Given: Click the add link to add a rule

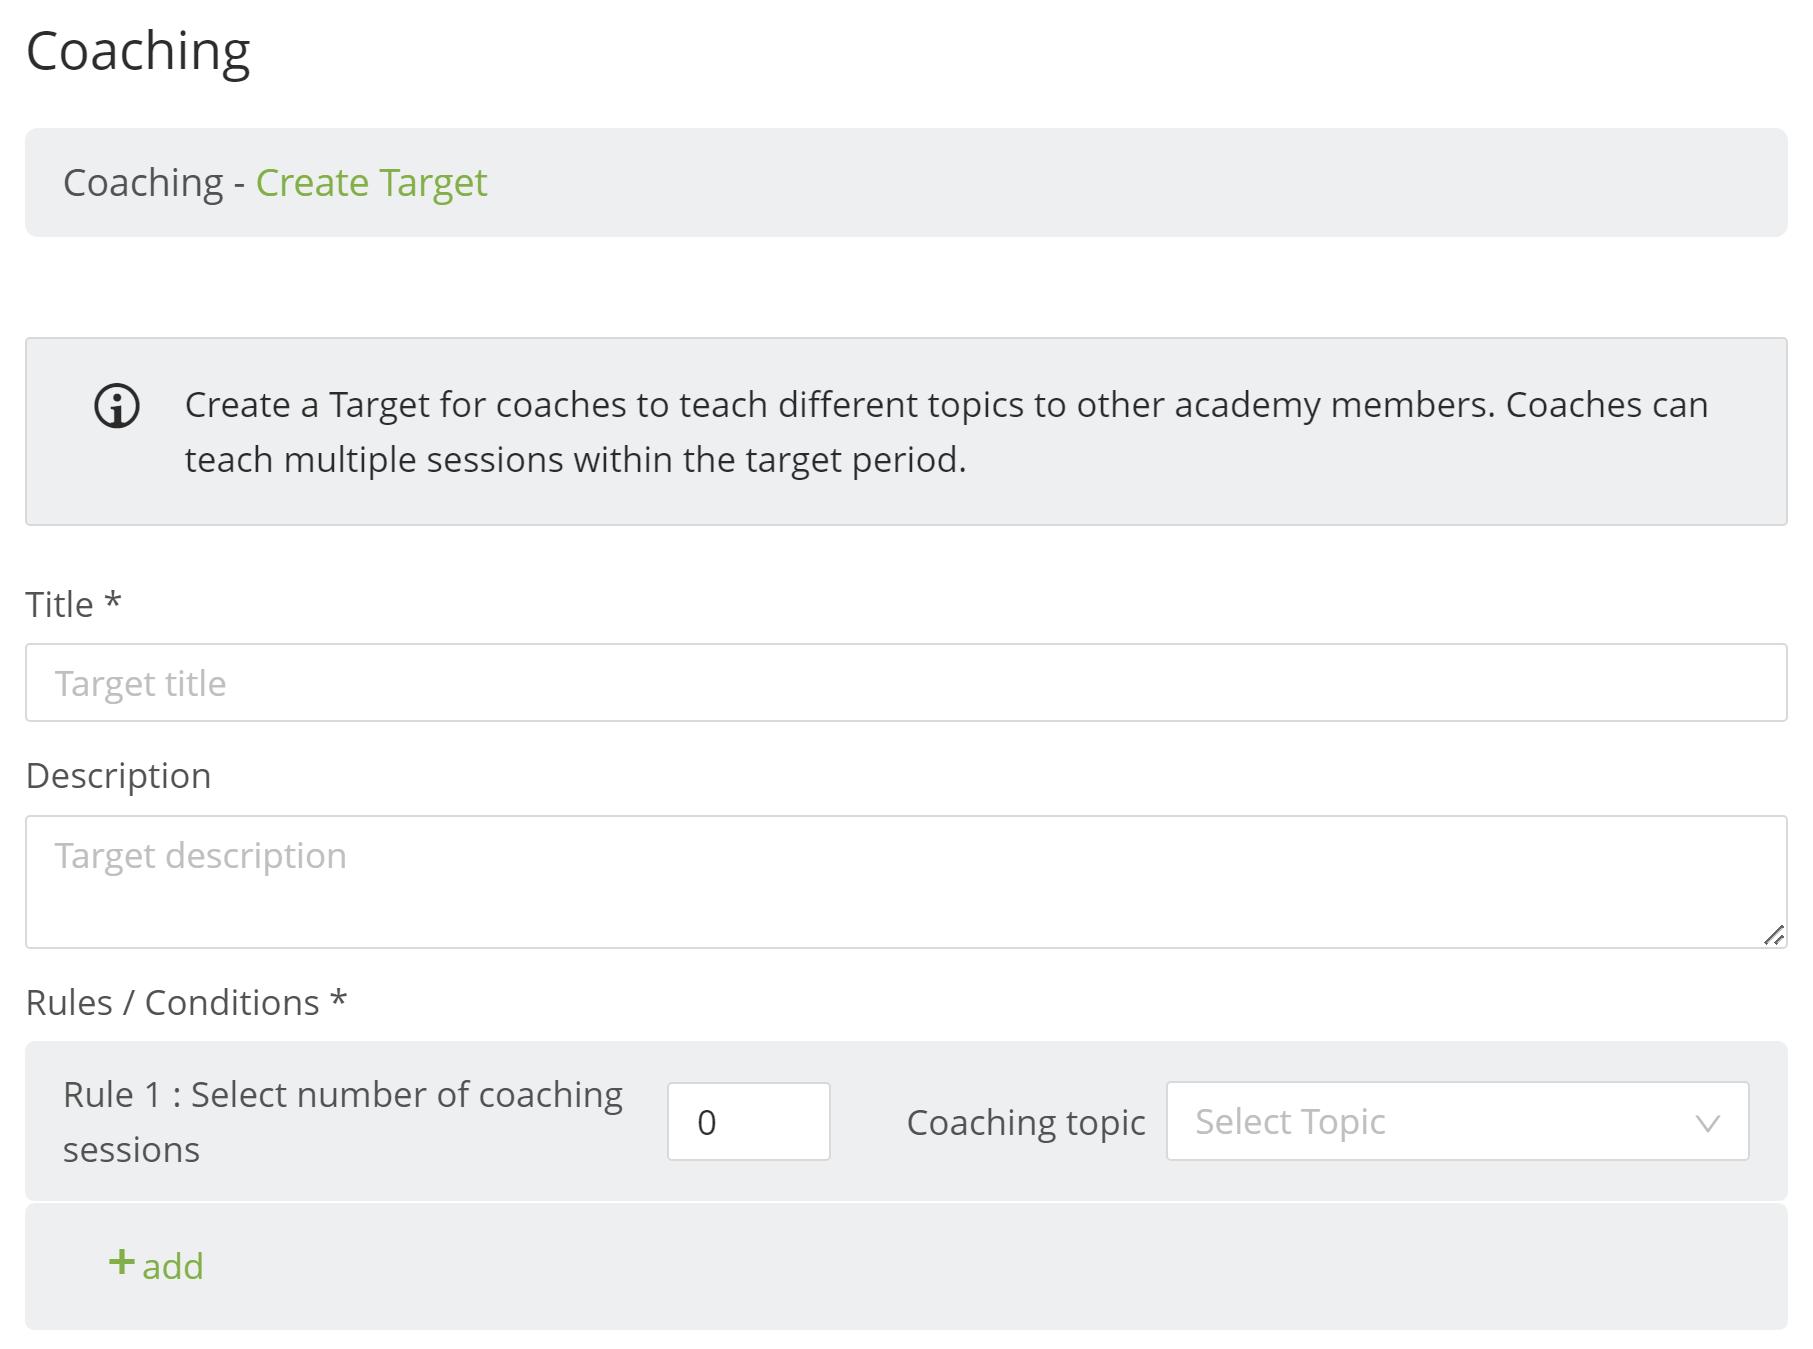Looking at the screenshot, I should [156, 1266].
